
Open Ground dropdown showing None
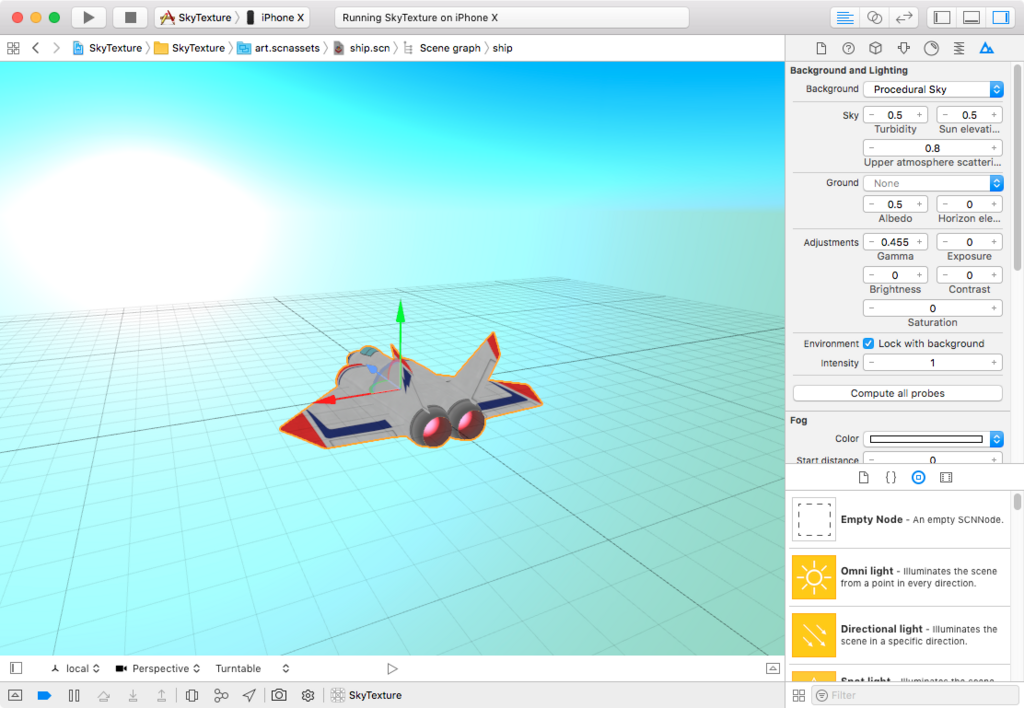tap(933, 184)
